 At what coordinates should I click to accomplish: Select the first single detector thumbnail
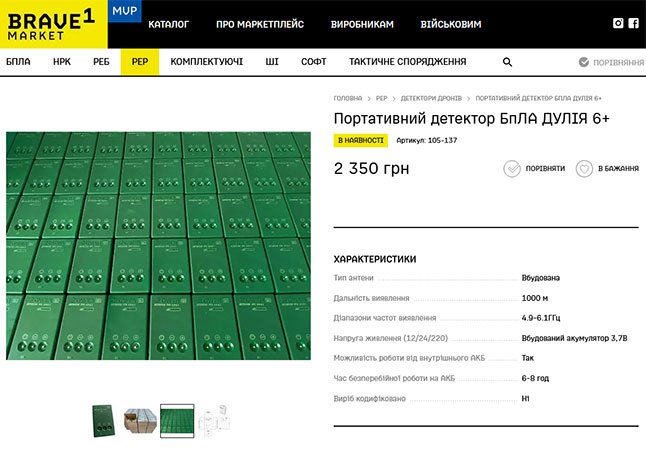coord(104,421)
